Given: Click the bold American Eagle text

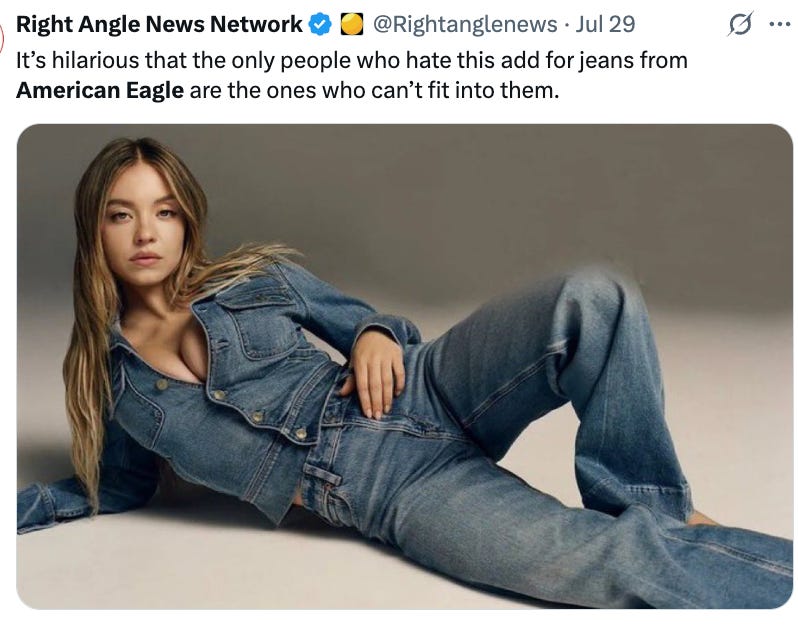Looking at the screenshot, I should (x=100, y=91).
